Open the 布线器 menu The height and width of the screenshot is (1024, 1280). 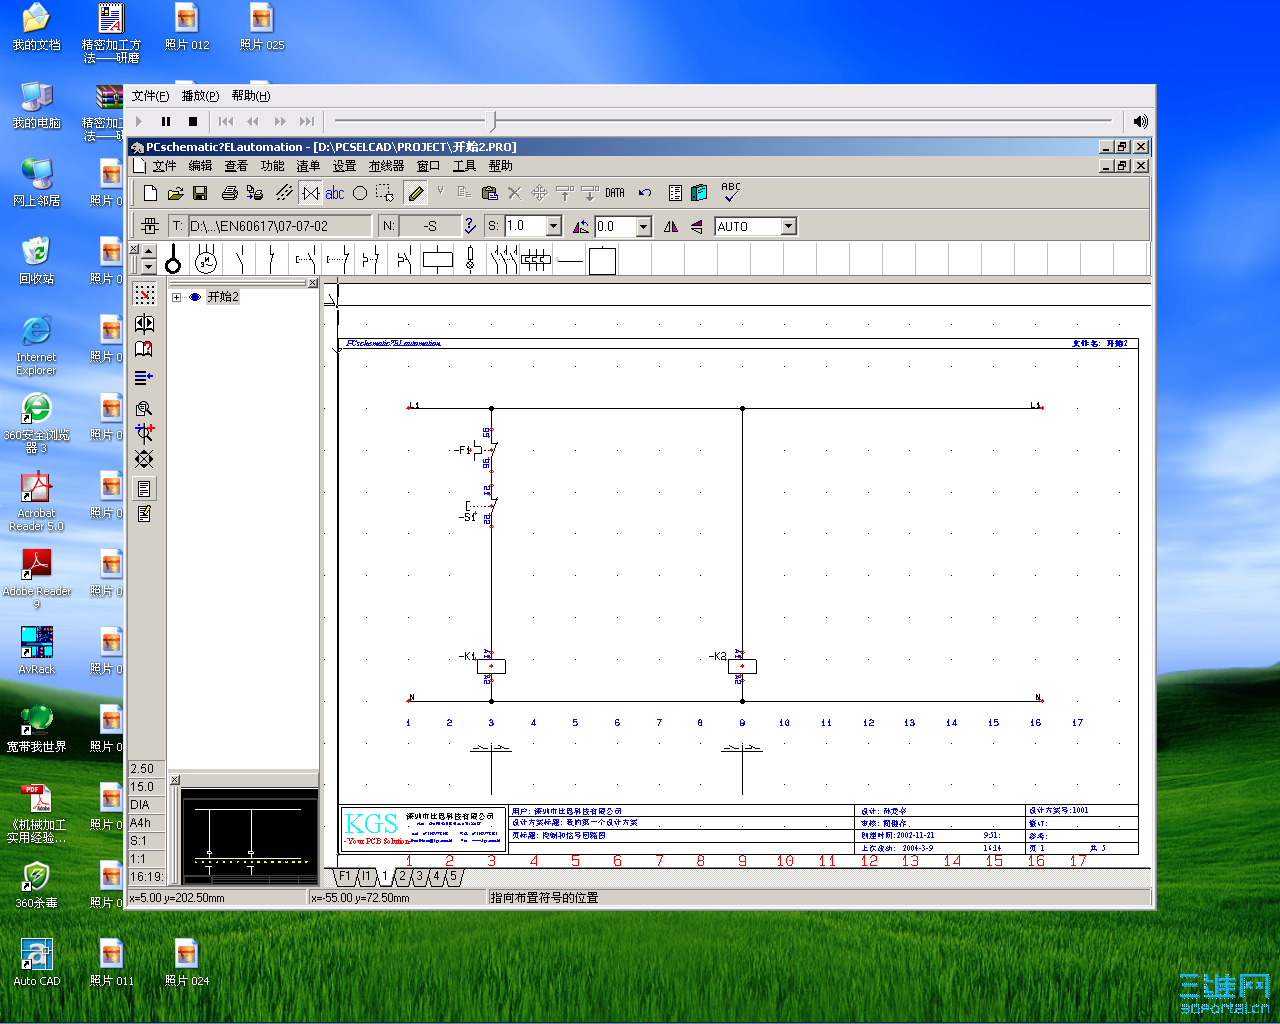click(386, 166)
